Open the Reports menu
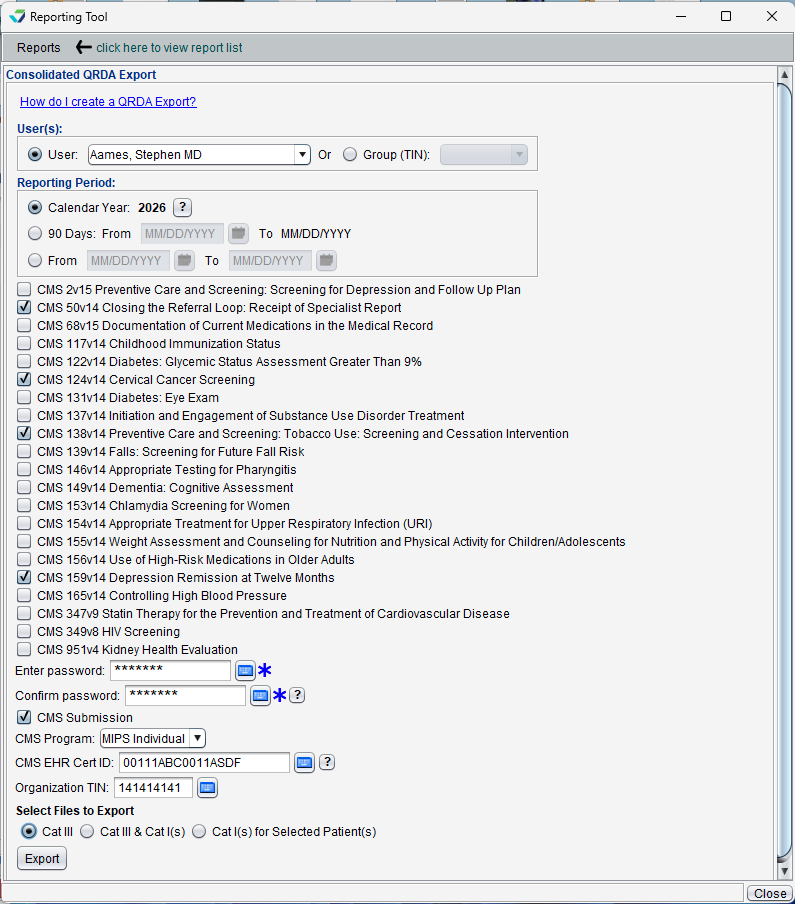 click(39, 47)
